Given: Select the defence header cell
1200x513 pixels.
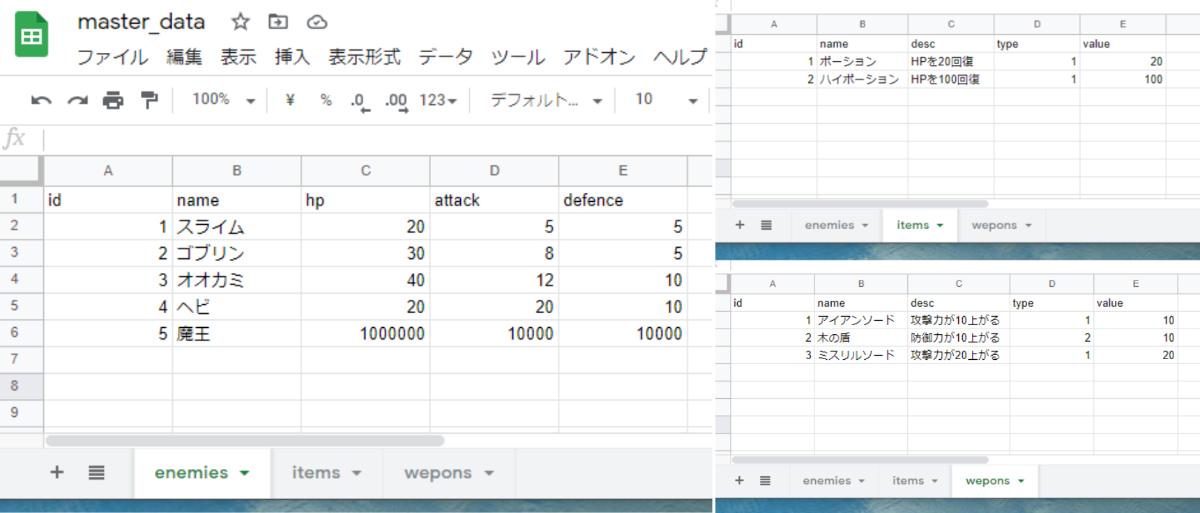Looking at the screenshot, I should 623,200.
